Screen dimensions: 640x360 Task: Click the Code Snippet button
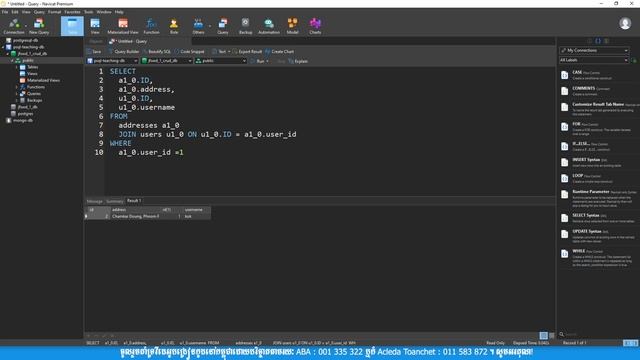189,52
